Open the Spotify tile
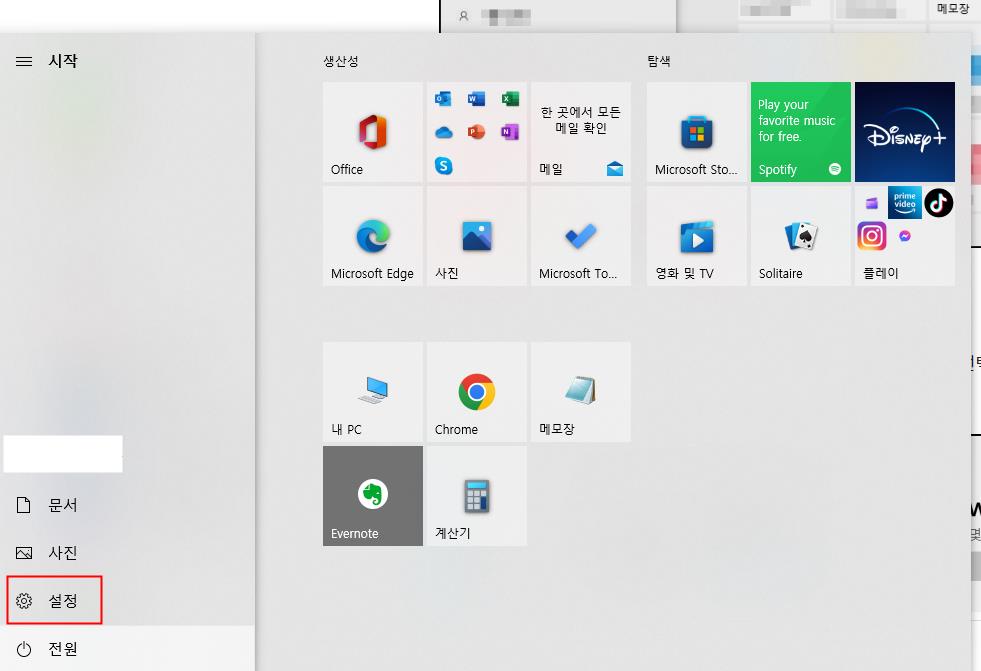This screenshot has width=981, height=671. click(801, 132)
